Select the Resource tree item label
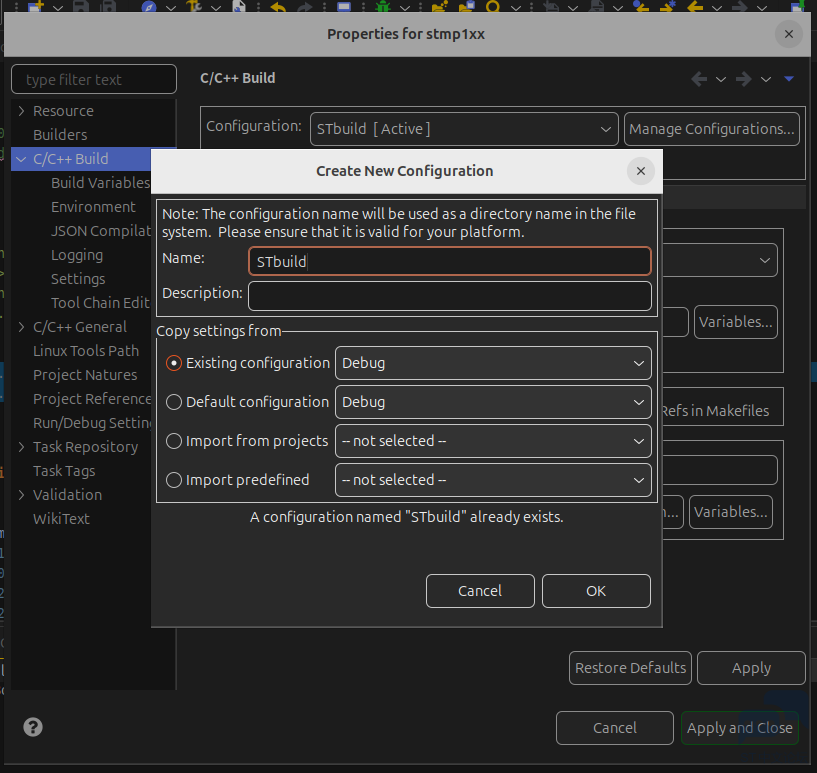This screenshot has height=773, width=817. [63, 111]
